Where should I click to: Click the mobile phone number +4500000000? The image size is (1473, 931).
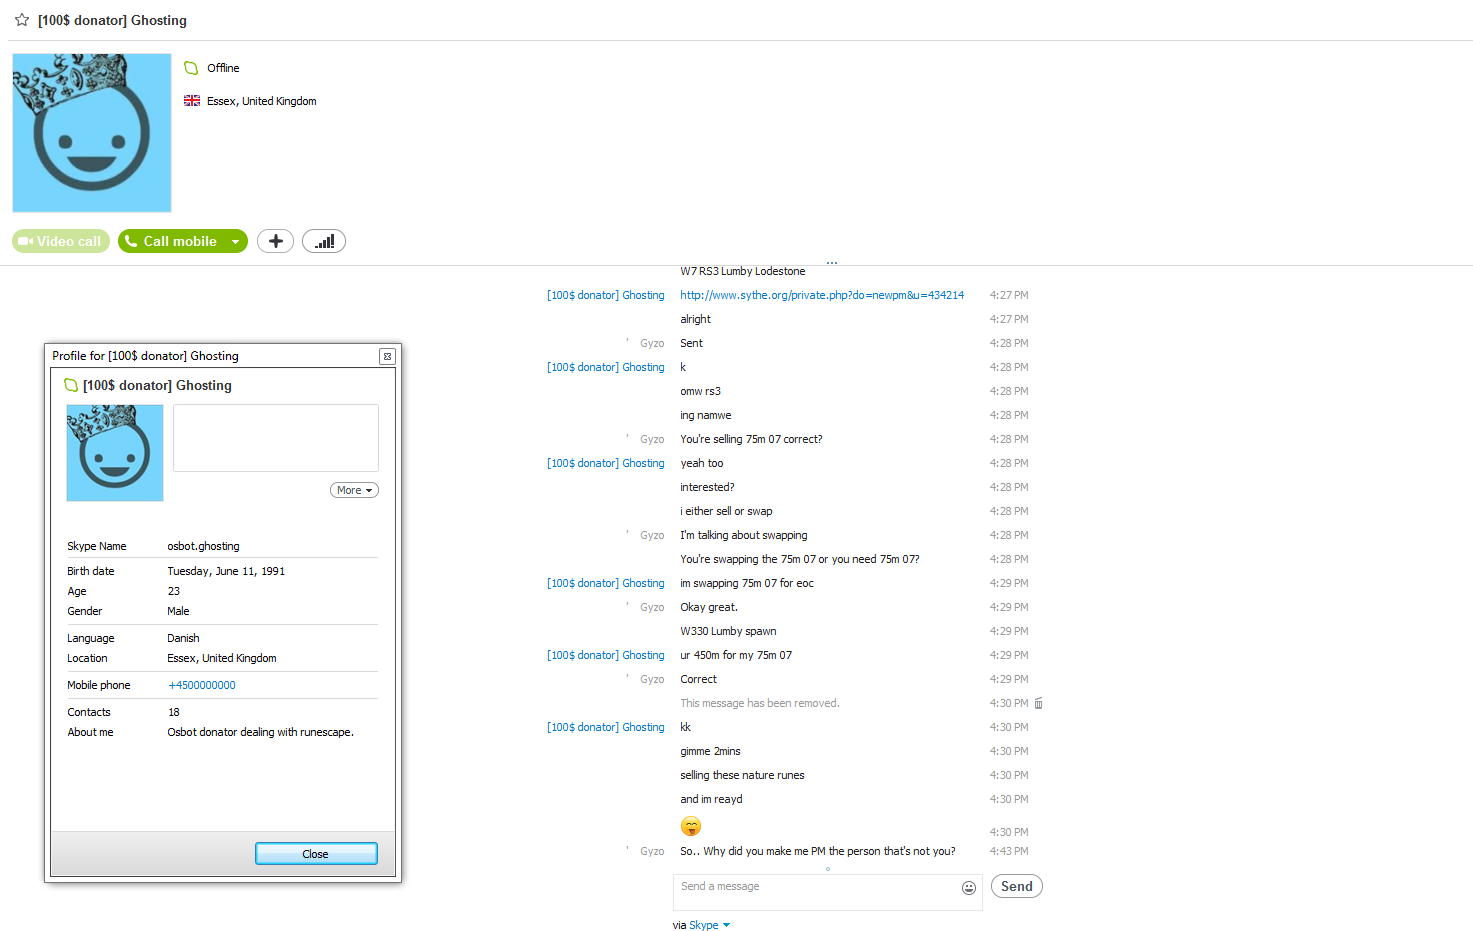(x=202, y=685)
